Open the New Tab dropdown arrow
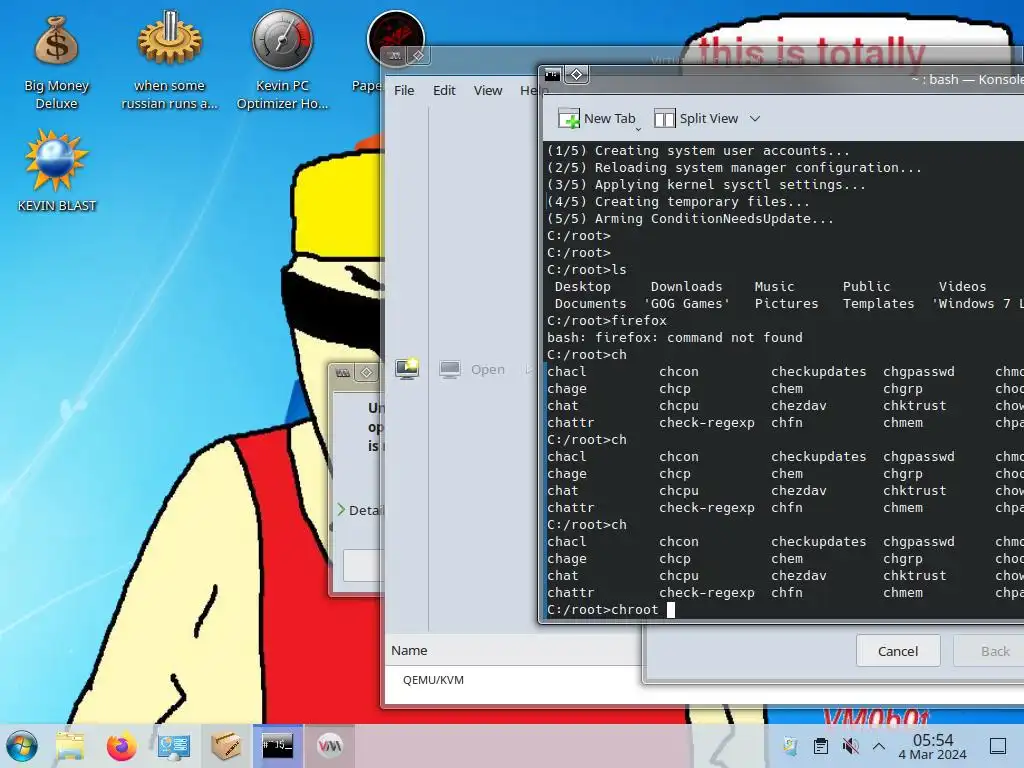 [638, 129]
